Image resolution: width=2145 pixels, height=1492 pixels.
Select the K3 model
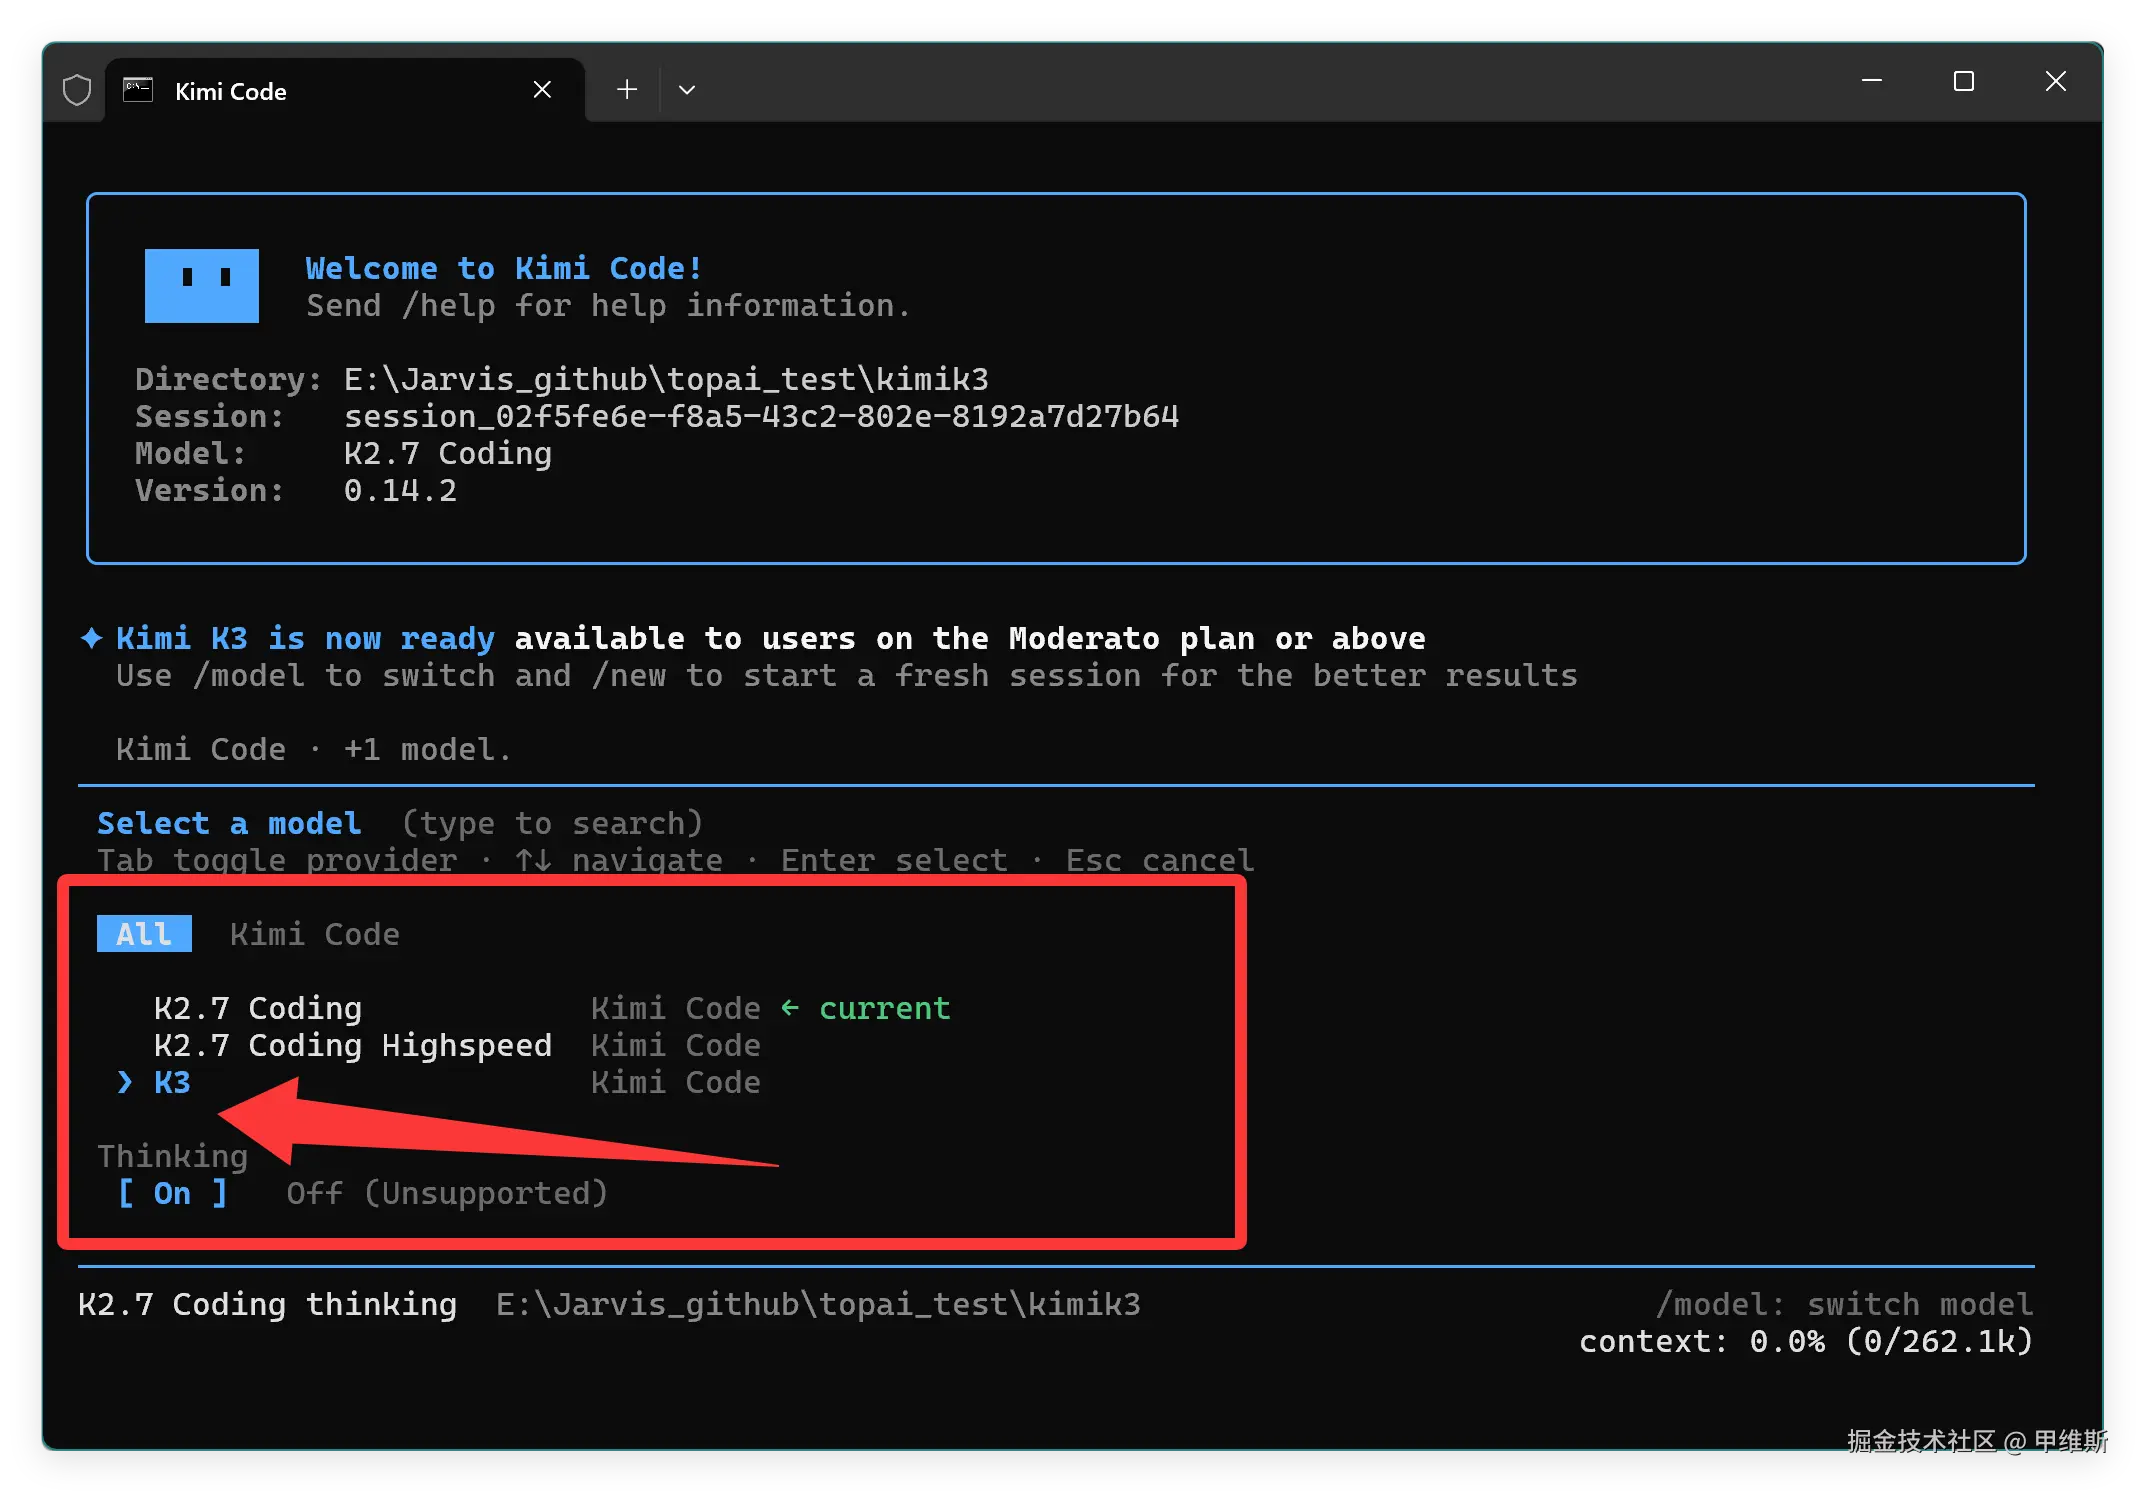(172, 1082)
